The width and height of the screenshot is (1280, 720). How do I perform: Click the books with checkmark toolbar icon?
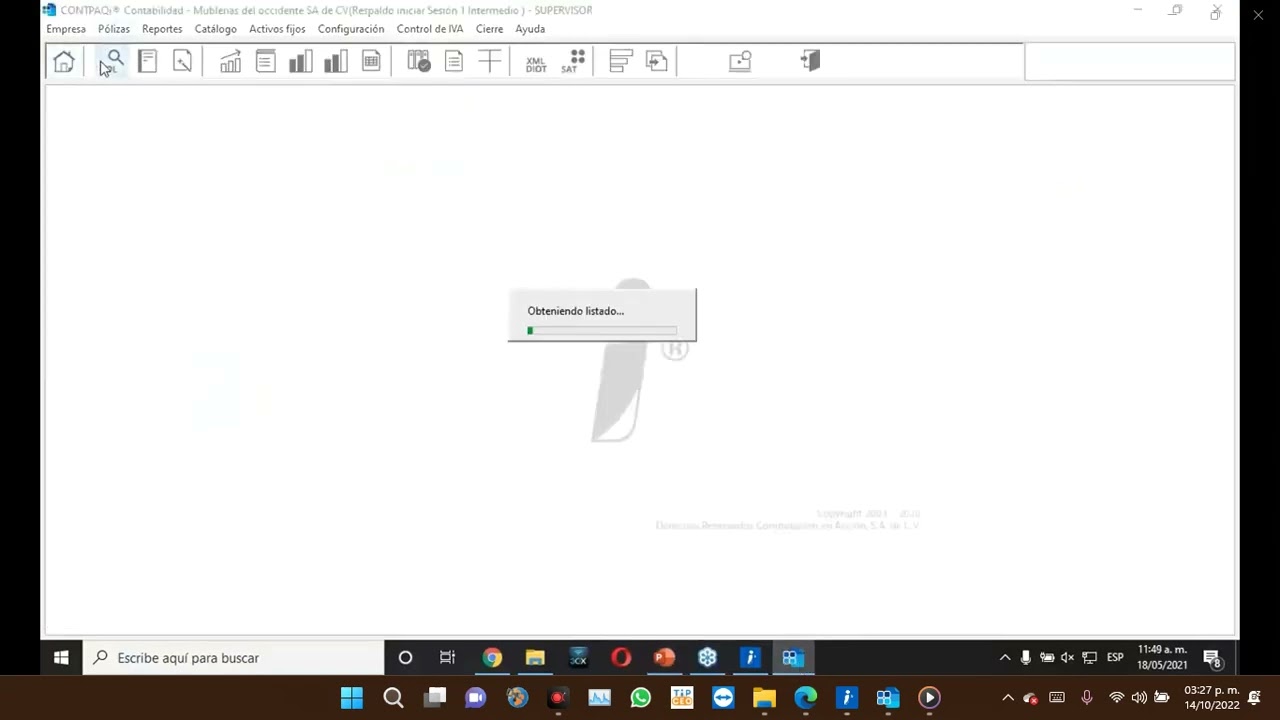(418, 62)
